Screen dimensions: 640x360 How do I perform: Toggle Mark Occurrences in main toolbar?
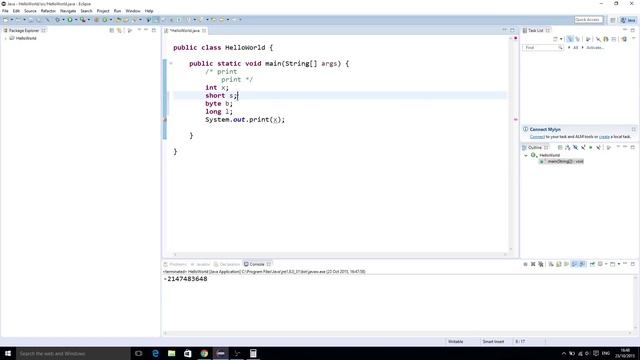tap(156, 20)
